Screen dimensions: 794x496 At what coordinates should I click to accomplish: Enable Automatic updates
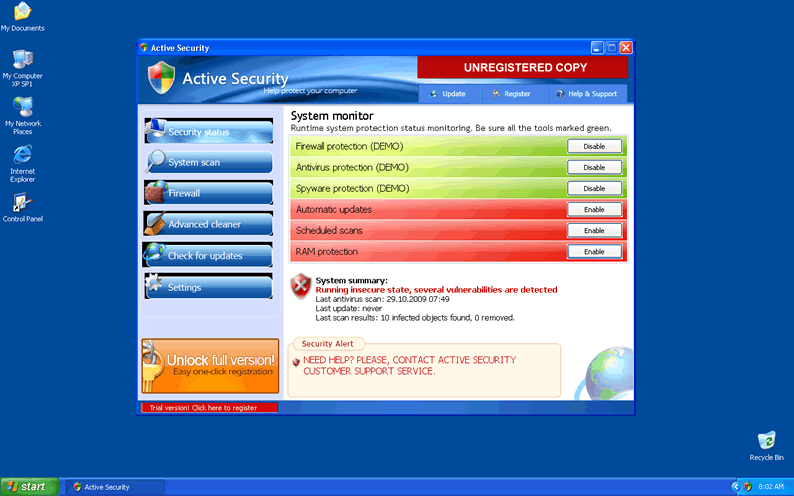[594, 209]
